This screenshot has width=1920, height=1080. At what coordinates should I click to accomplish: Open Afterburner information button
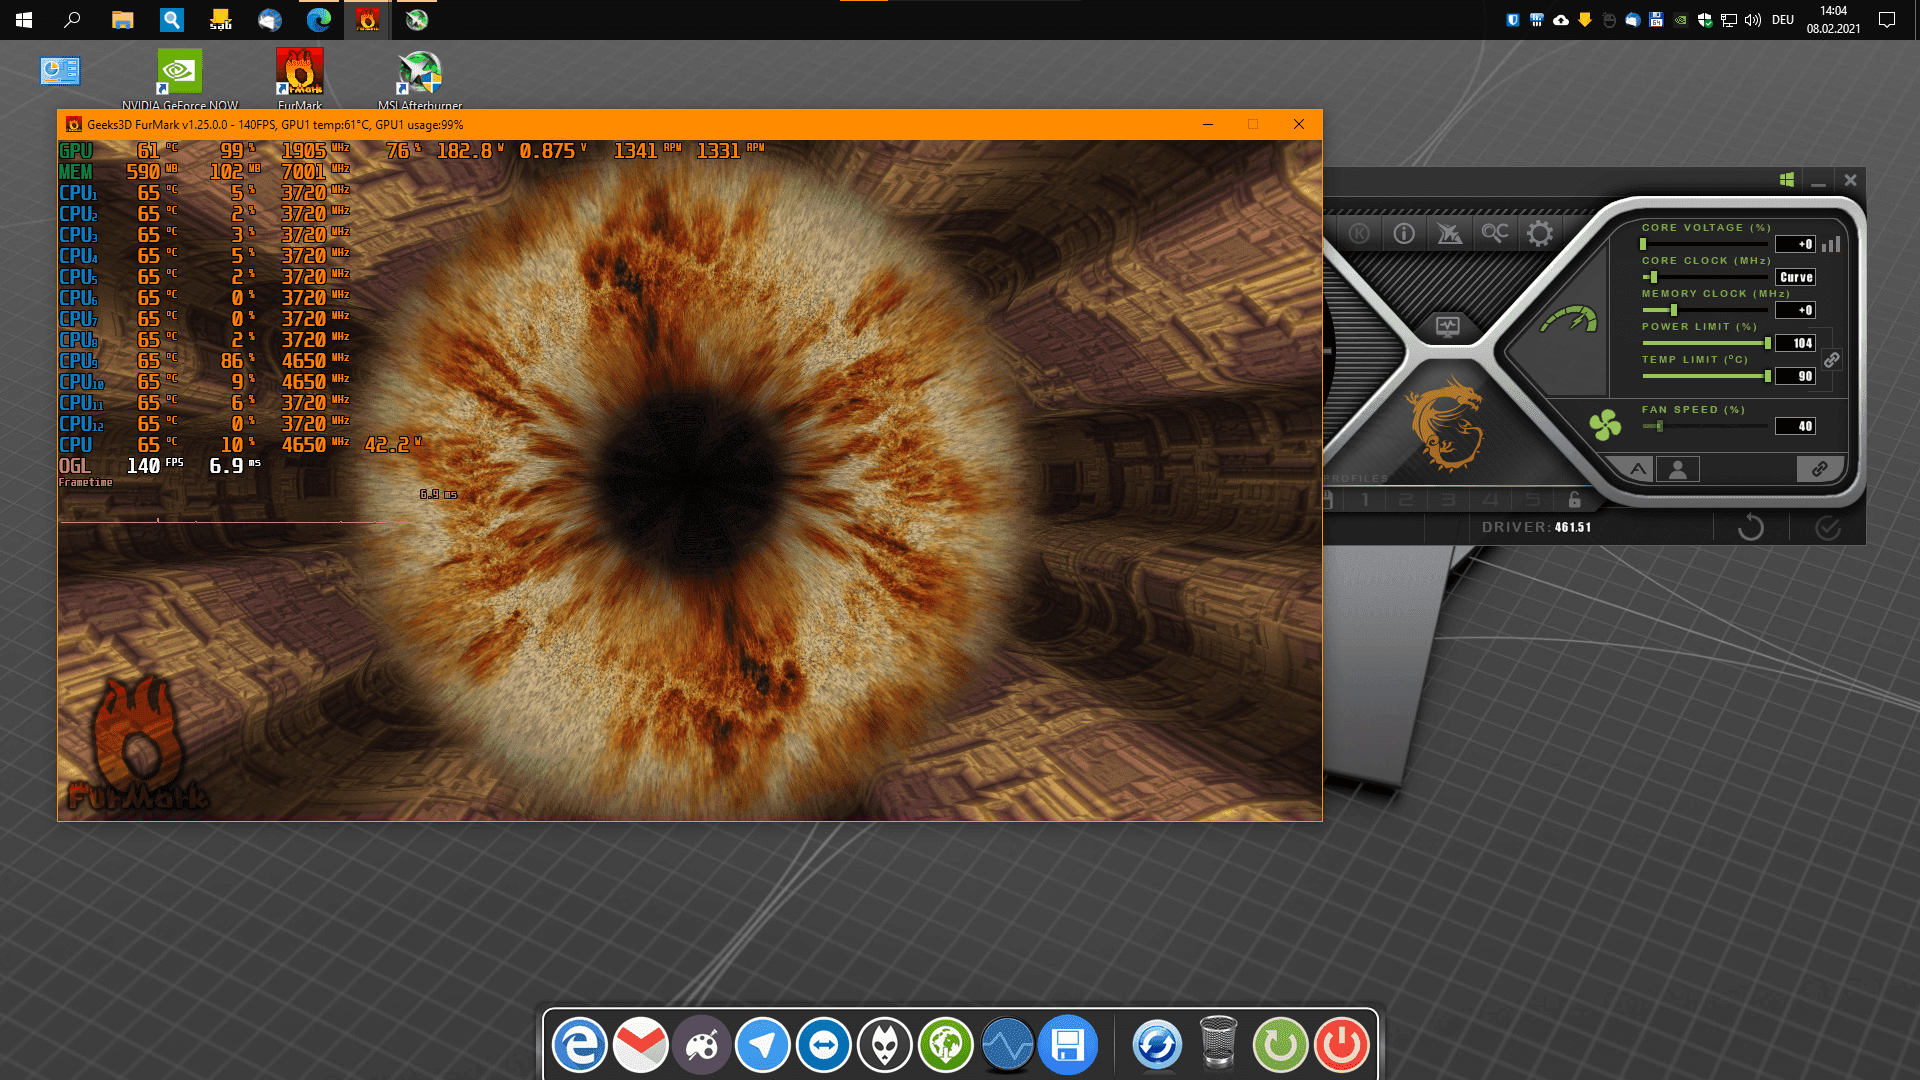1404,233
